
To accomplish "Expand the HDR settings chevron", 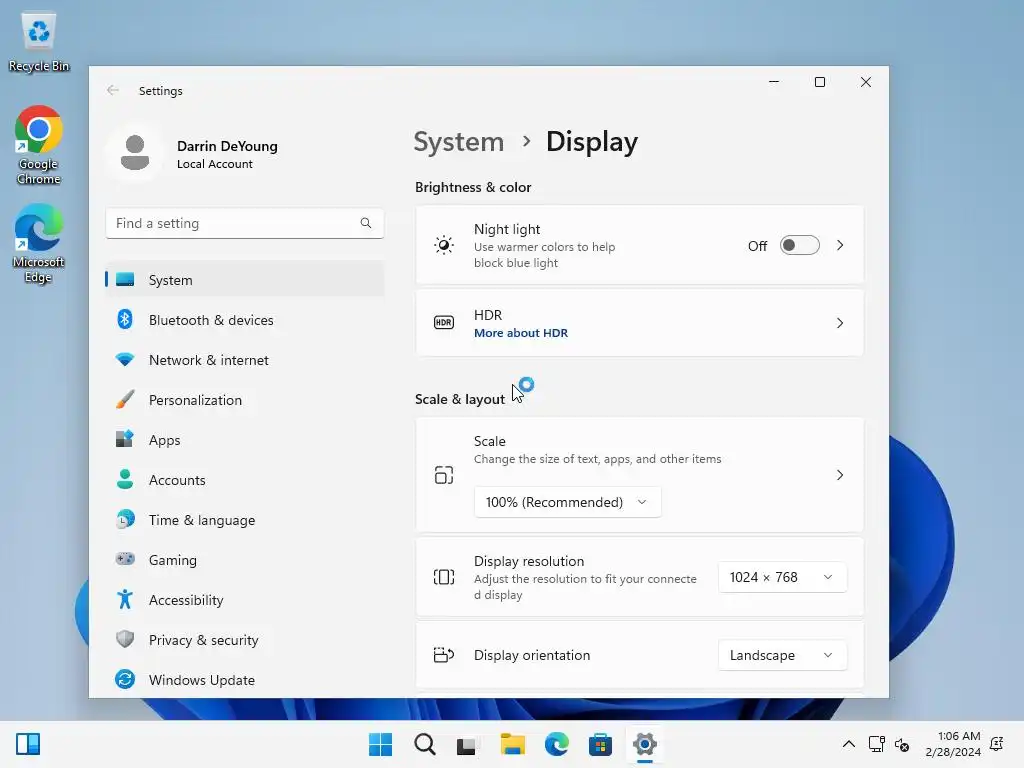I will (x=840, y=323).
